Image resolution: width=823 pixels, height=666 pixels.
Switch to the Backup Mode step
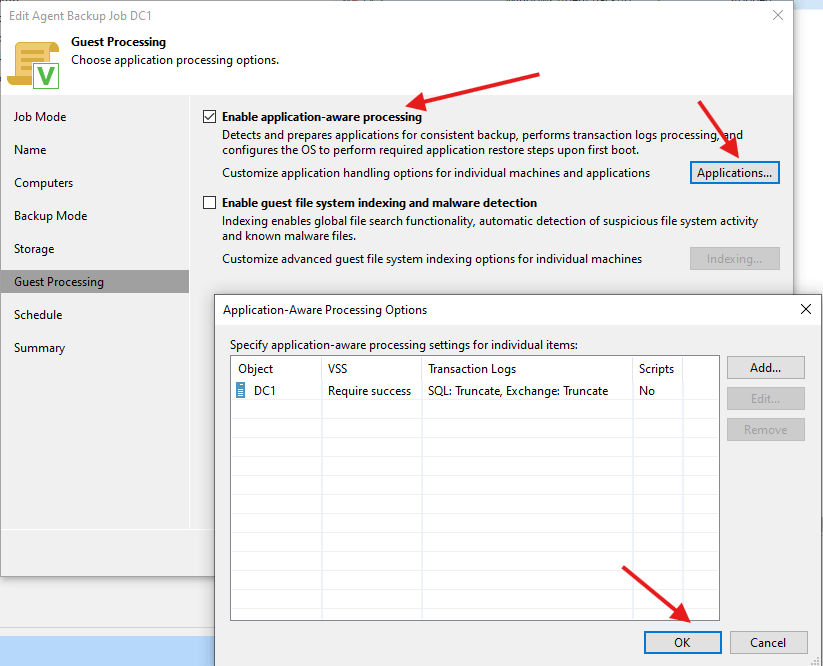click(x=50, y=216)
